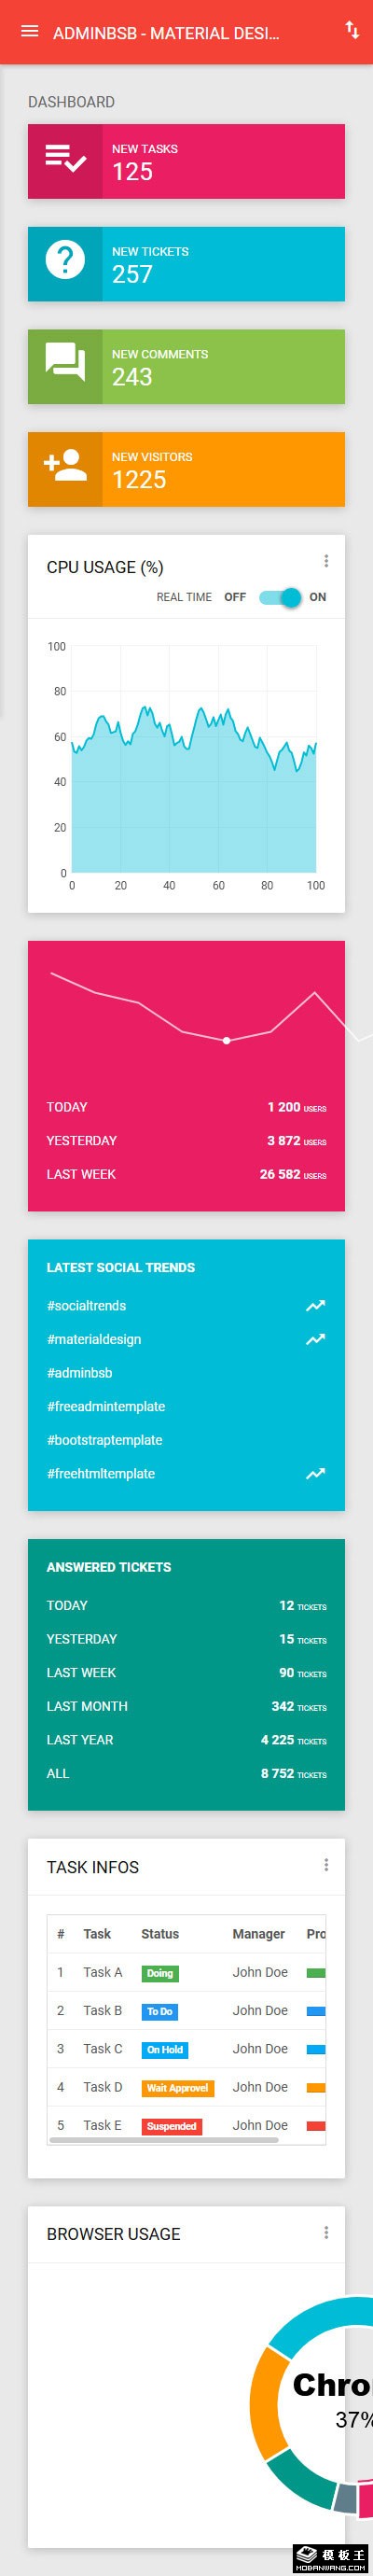Click the Status column header
This screenshot has width=373, height=2576.
(160, 1934)
